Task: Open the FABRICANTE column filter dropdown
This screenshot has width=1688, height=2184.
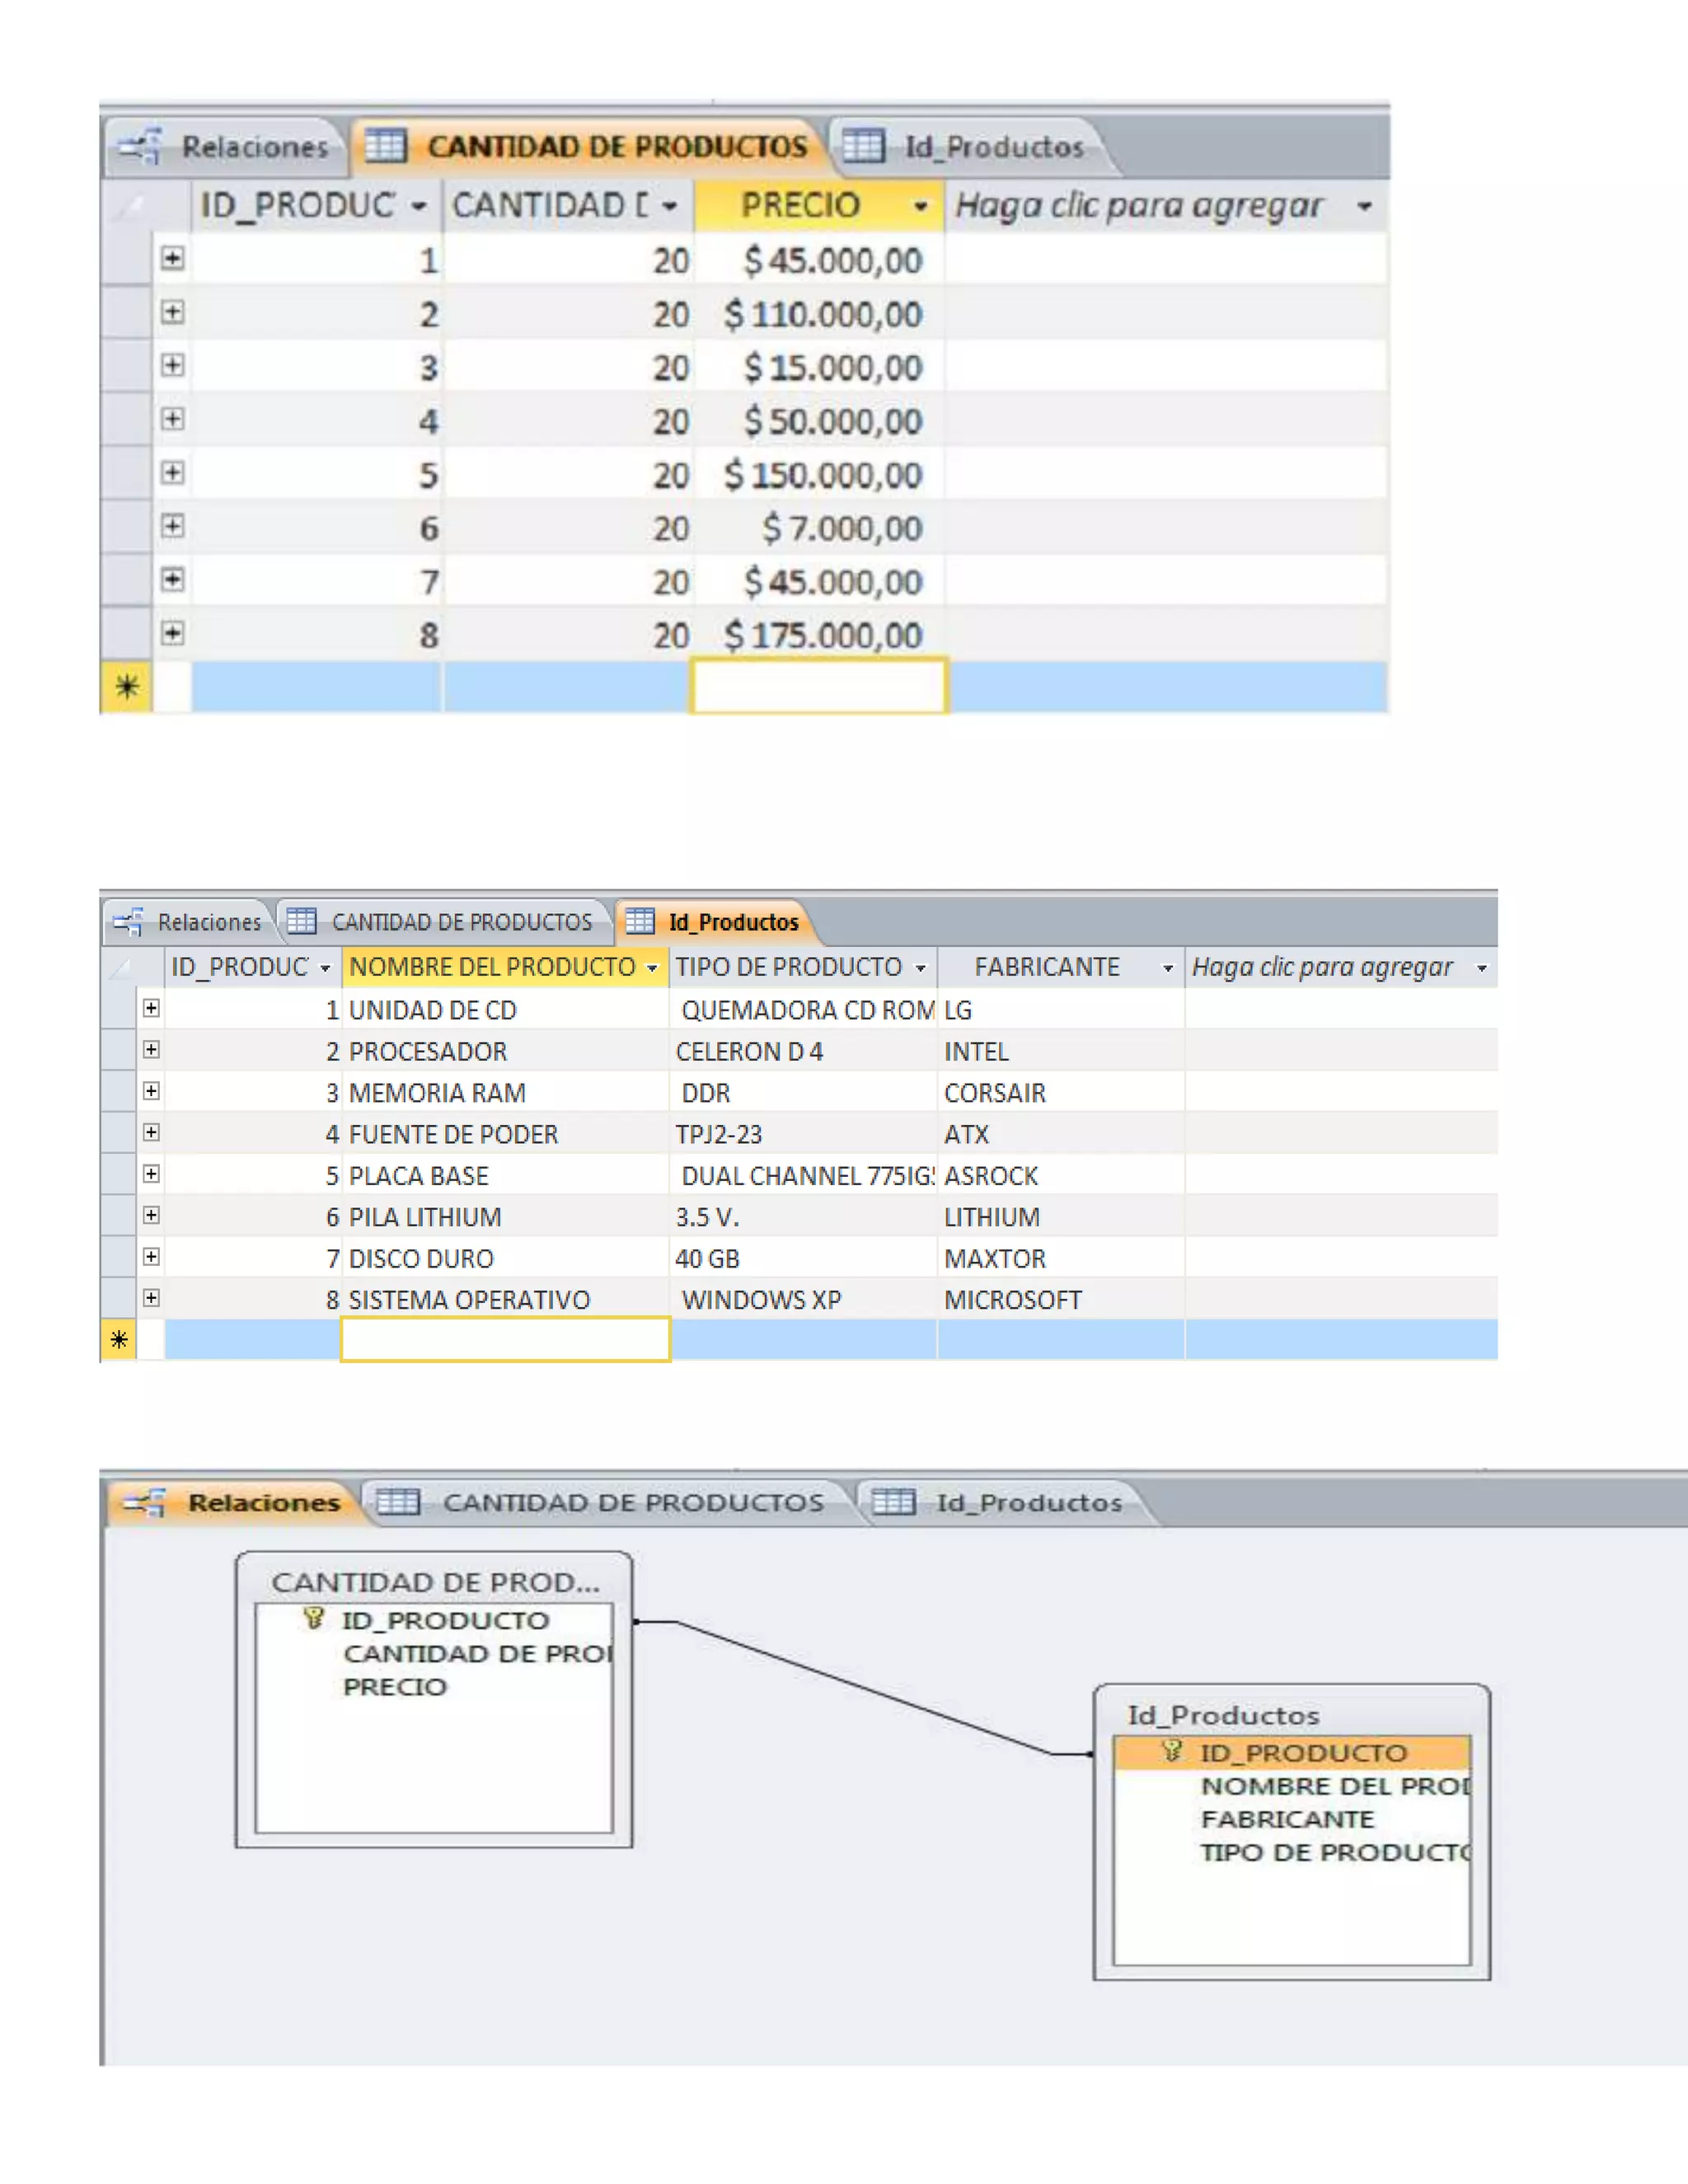Action: (x=1167, y=968)
